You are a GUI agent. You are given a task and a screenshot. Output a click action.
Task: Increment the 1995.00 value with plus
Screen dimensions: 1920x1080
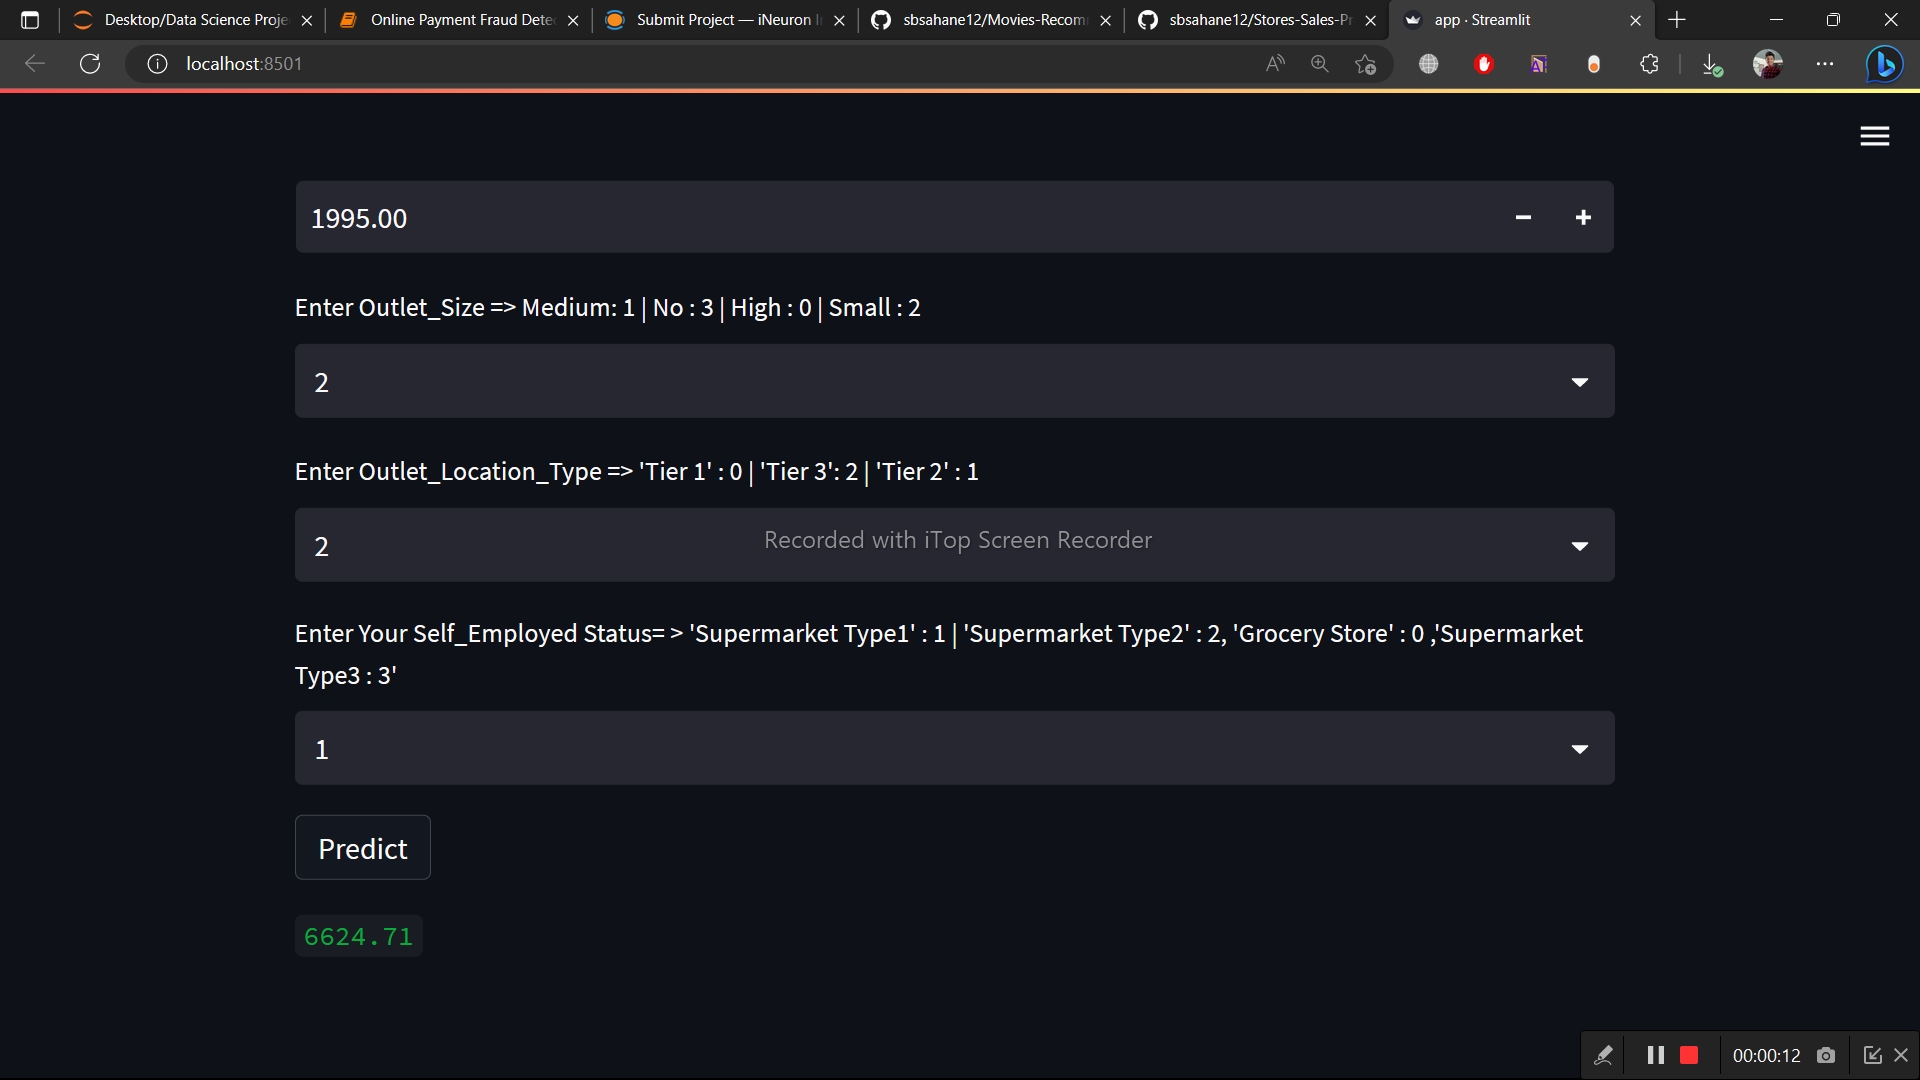tap(1583, 217)
